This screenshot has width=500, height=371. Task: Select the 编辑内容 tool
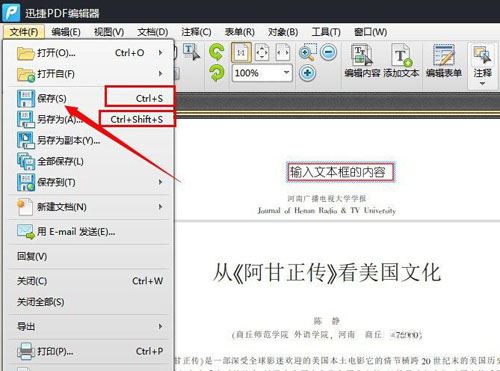point(362,61)
